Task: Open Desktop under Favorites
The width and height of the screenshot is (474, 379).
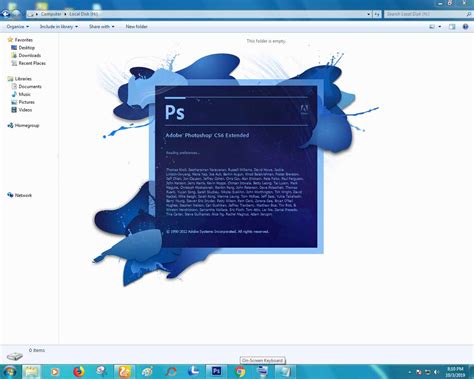Action: (x=27, y=48)
